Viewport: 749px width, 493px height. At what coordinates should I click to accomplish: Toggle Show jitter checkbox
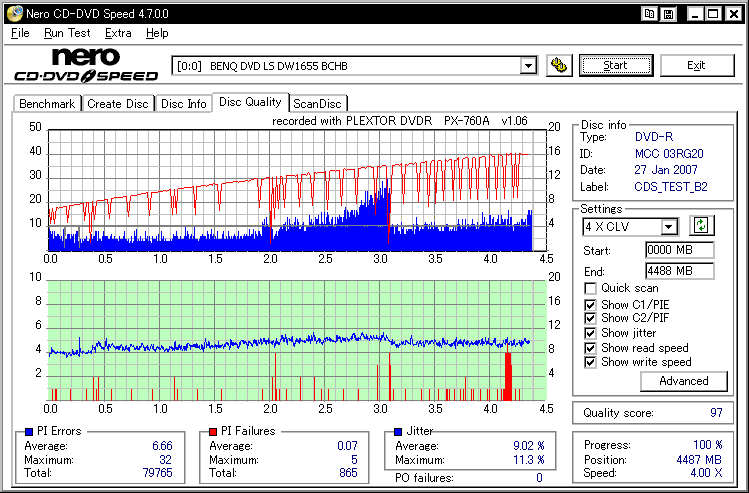pos(590,333)
